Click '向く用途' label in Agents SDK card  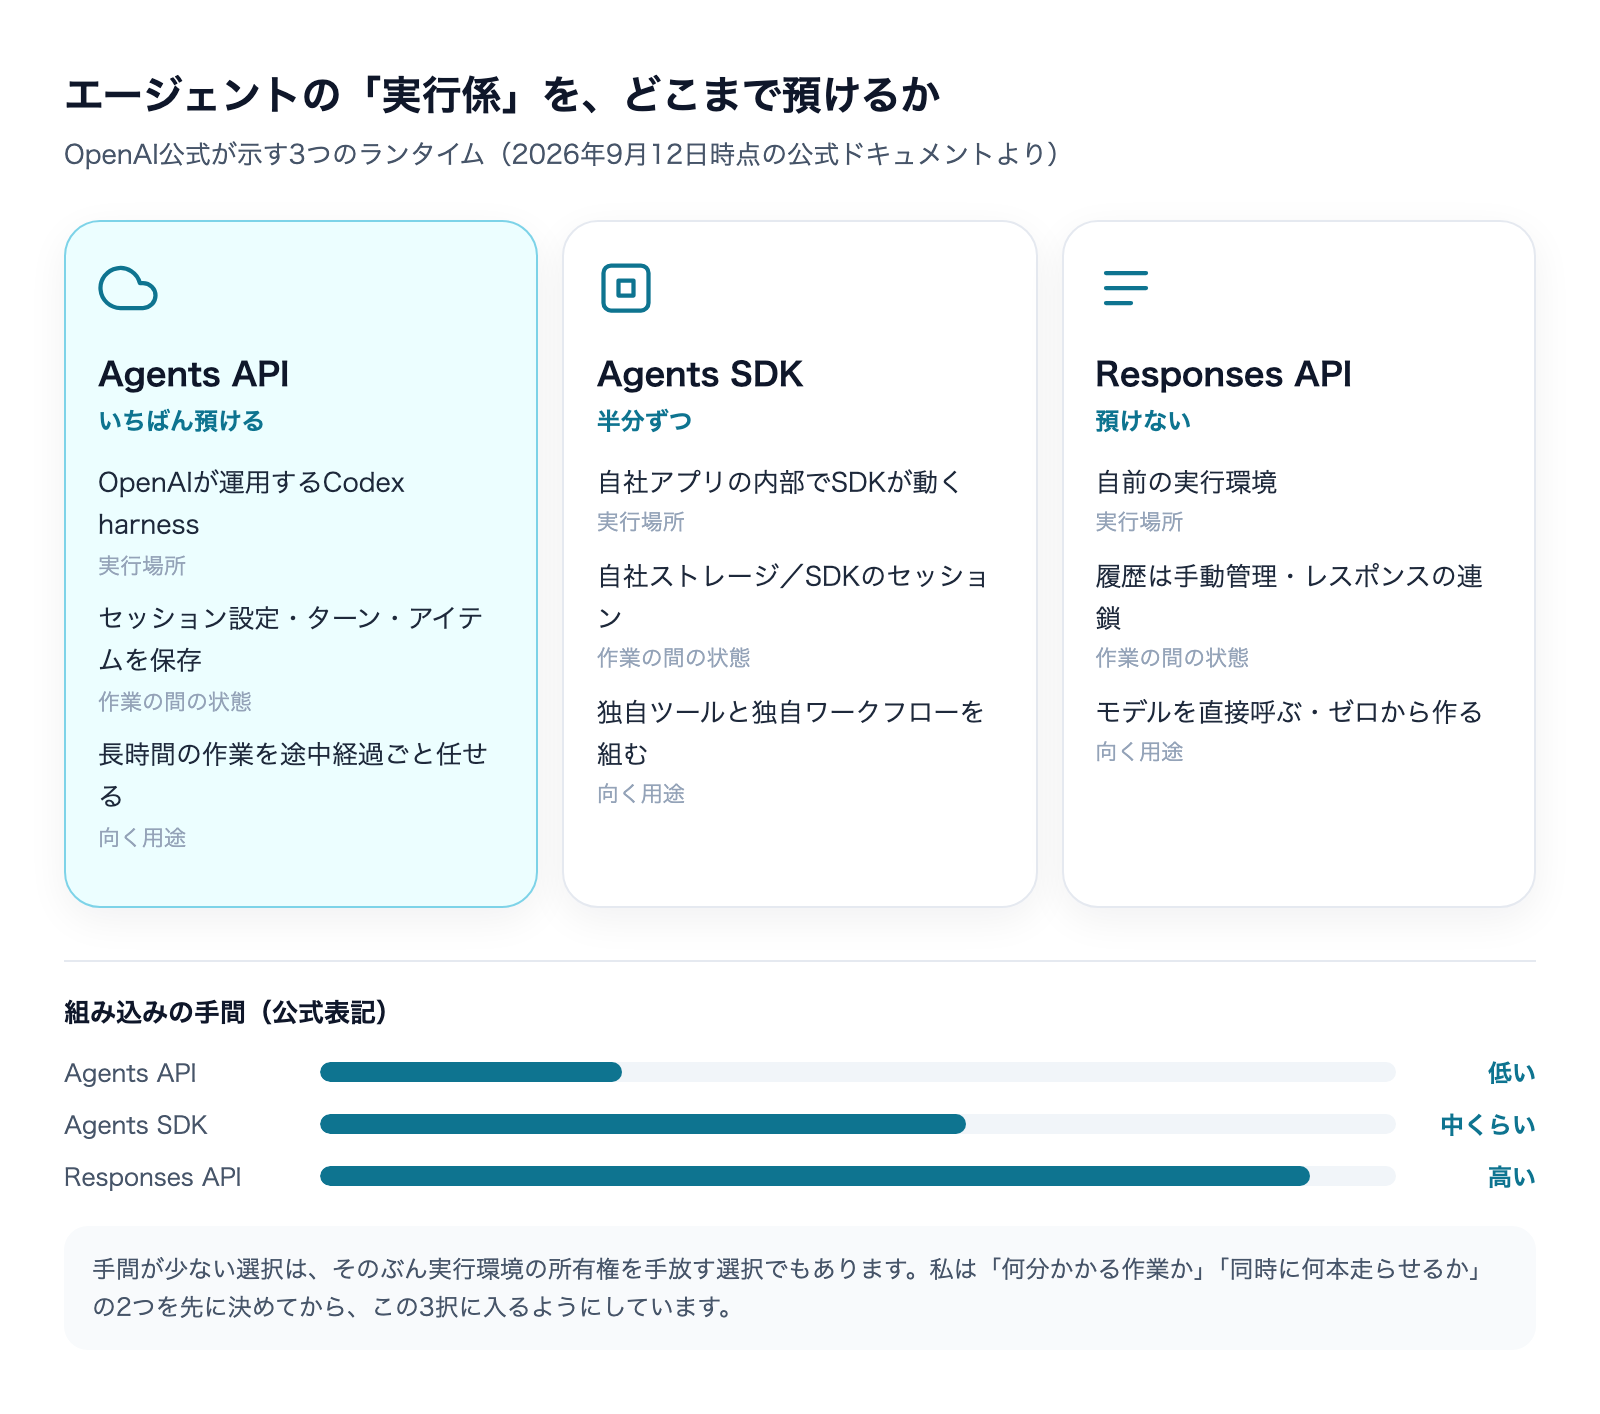point(641,794)
